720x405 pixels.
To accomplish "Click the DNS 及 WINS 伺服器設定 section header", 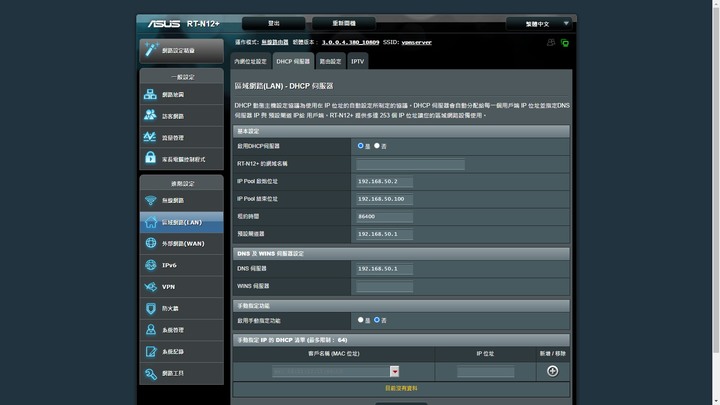I will [x=401, y=253].
